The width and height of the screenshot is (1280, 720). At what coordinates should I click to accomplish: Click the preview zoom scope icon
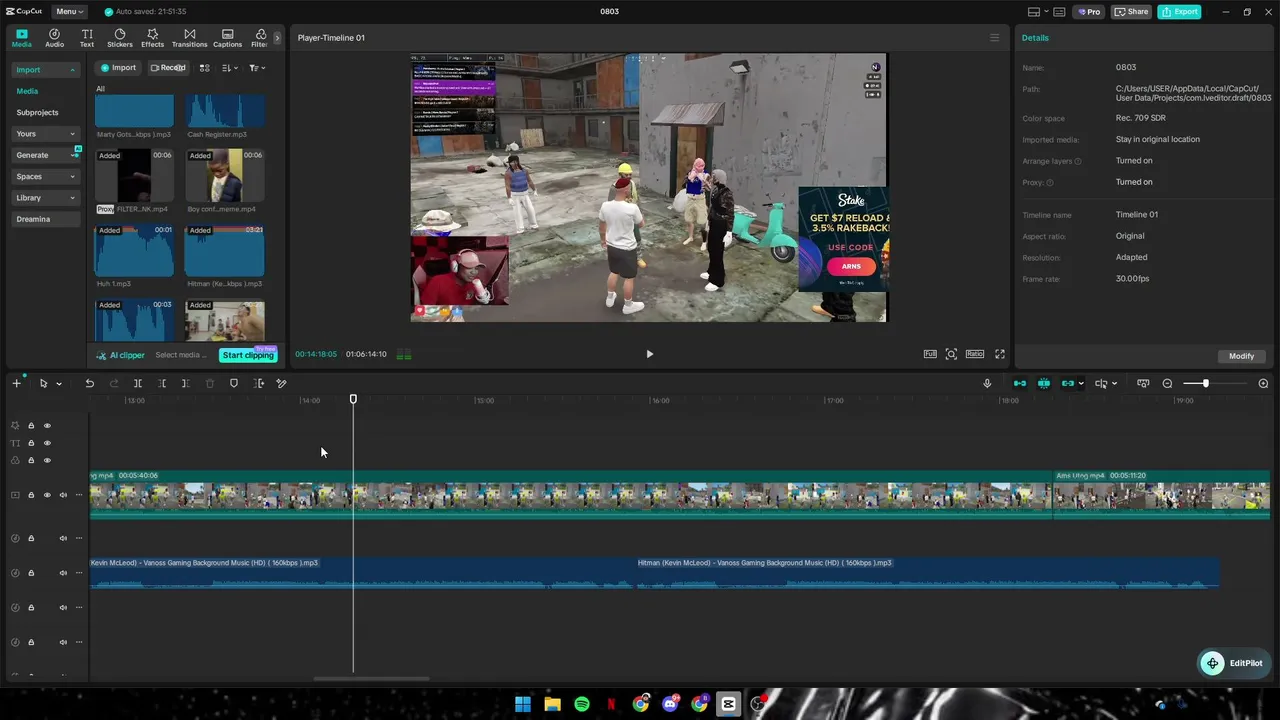951,354
